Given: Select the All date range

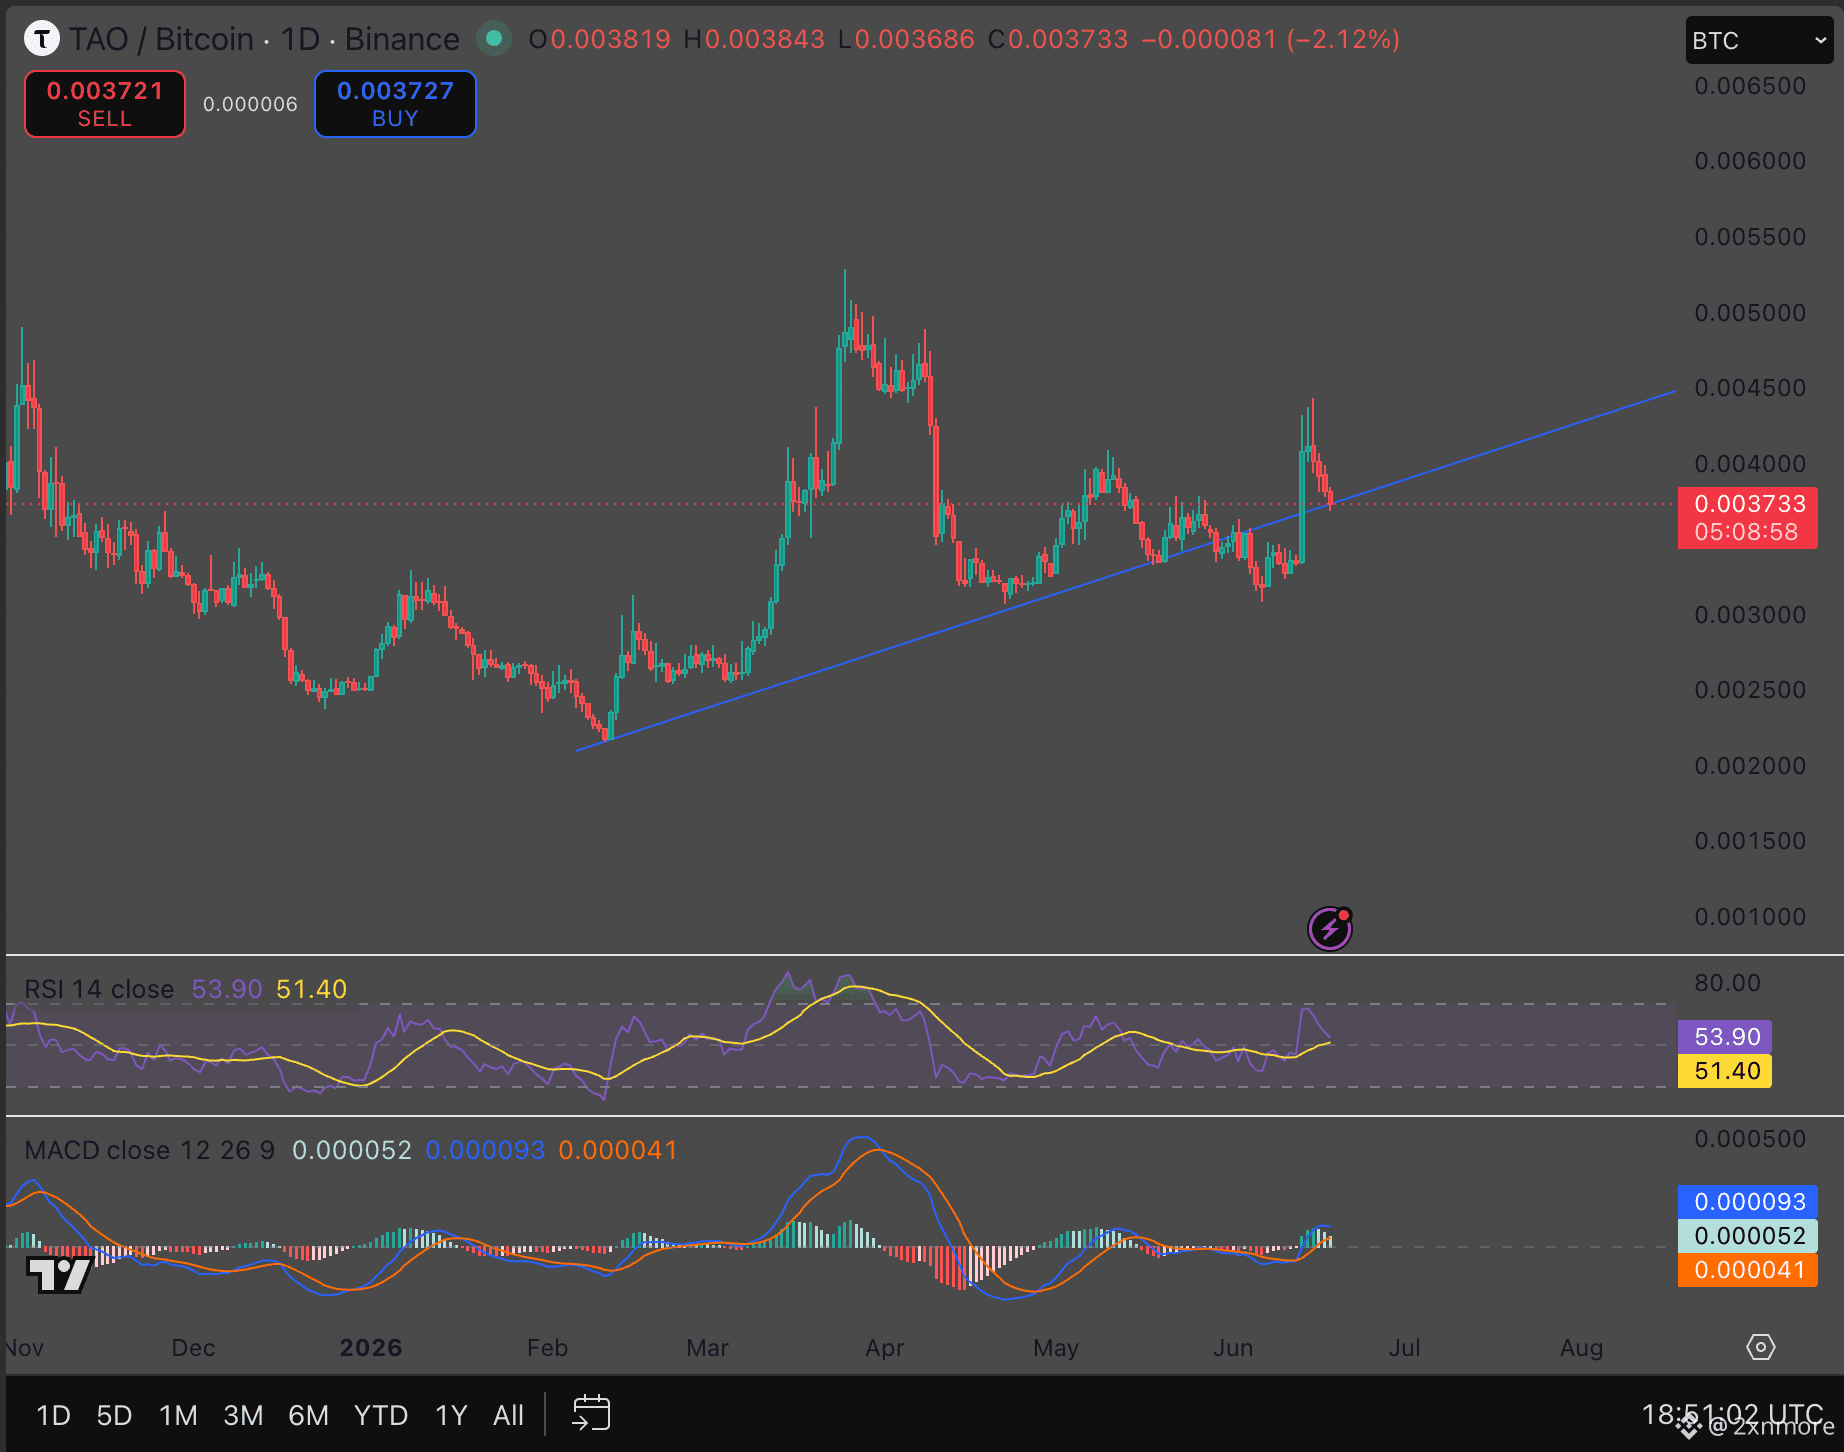Looking at the screenshot, I should click(508, 1415).
